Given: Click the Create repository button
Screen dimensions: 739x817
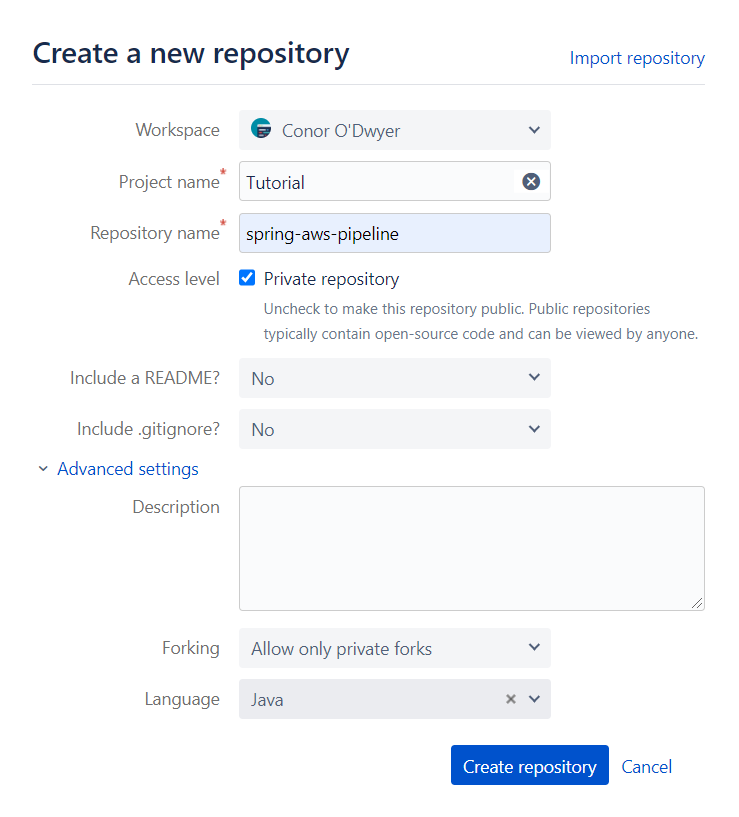Looking at the screenshot, I should pos(529,765).
